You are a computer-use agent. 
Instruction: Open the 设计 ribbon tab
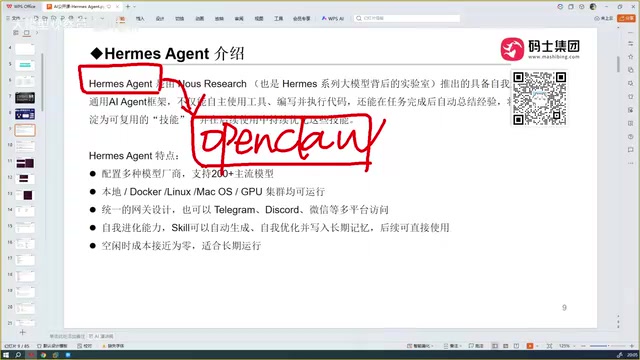coord(160,19)
